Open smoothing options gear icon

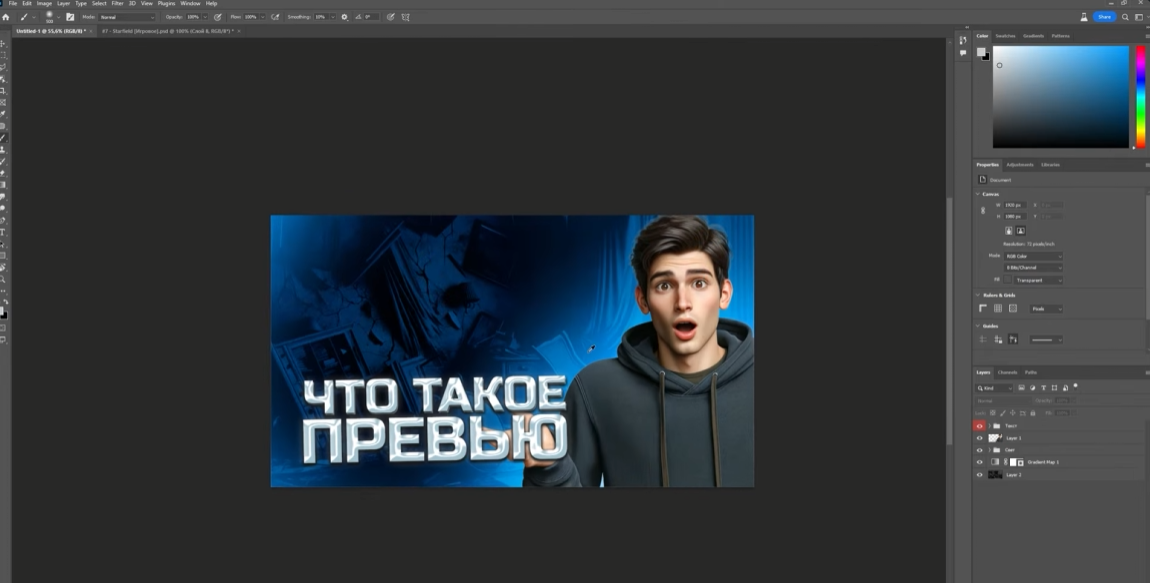point(345,17)
